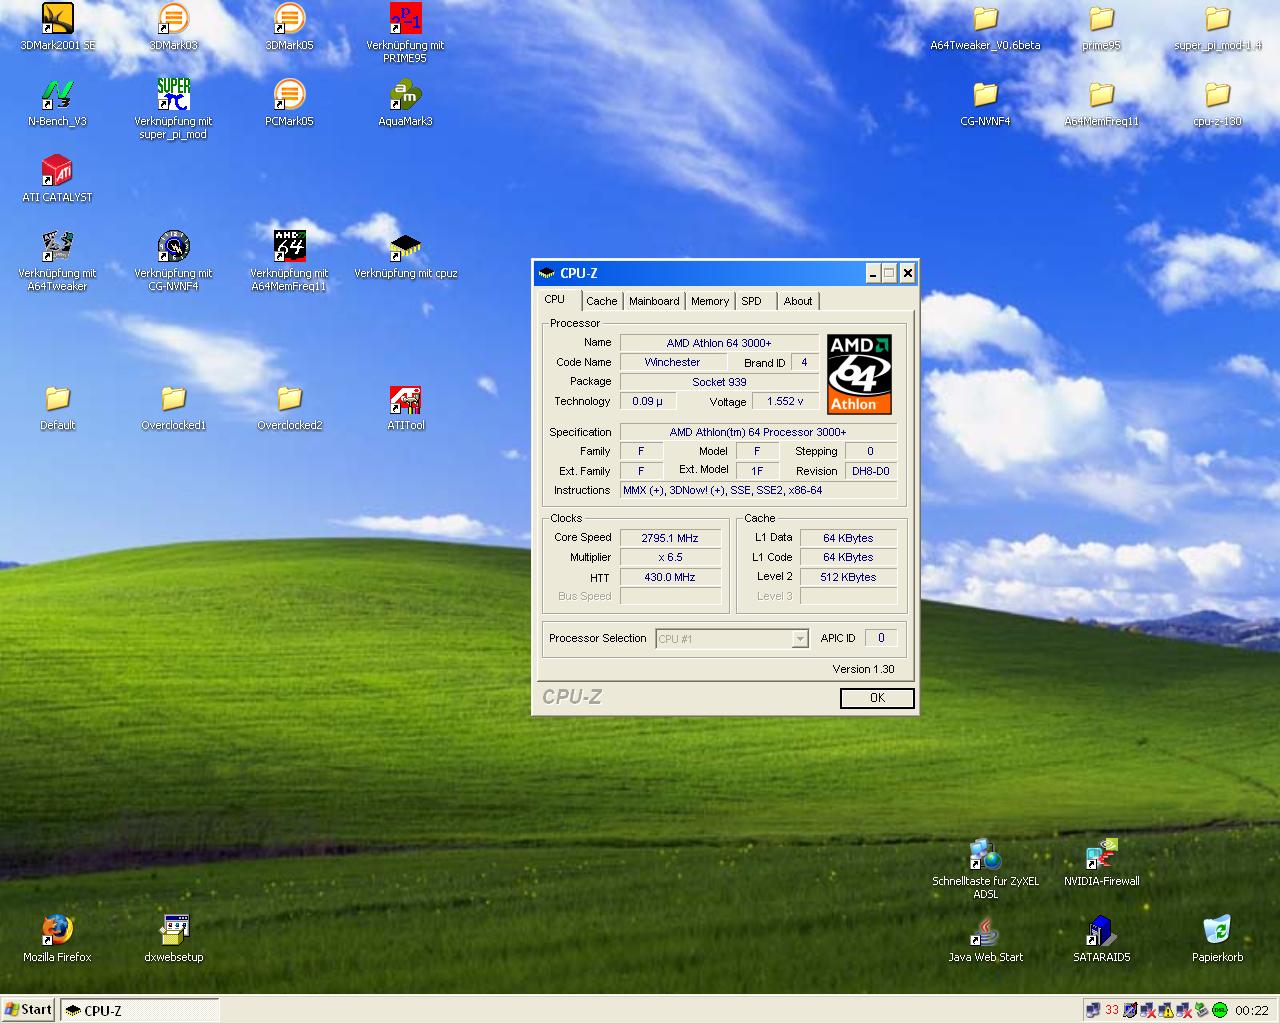Expand the Processor Selection dropdown

click(799, 639)
